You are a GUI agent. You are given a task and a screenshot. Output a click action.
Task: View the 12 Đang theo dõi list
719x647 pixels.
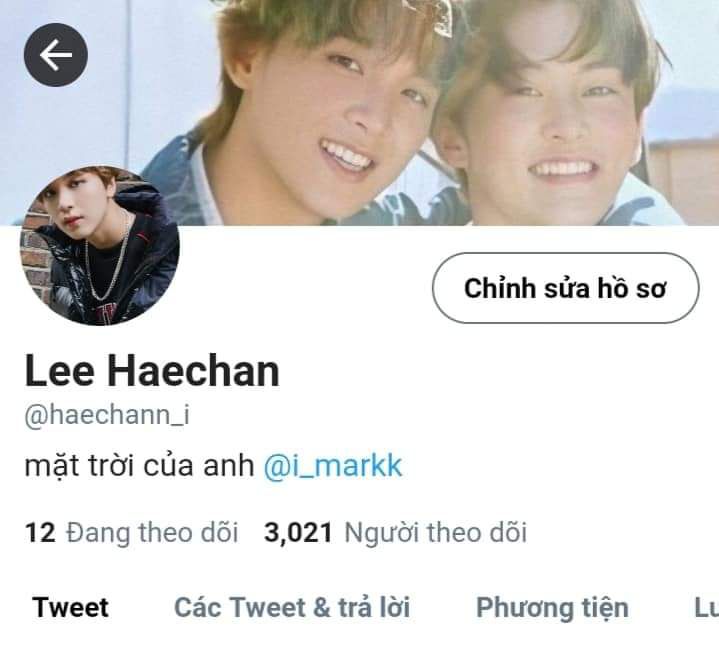pyautogui.click(x=132, y=533)
